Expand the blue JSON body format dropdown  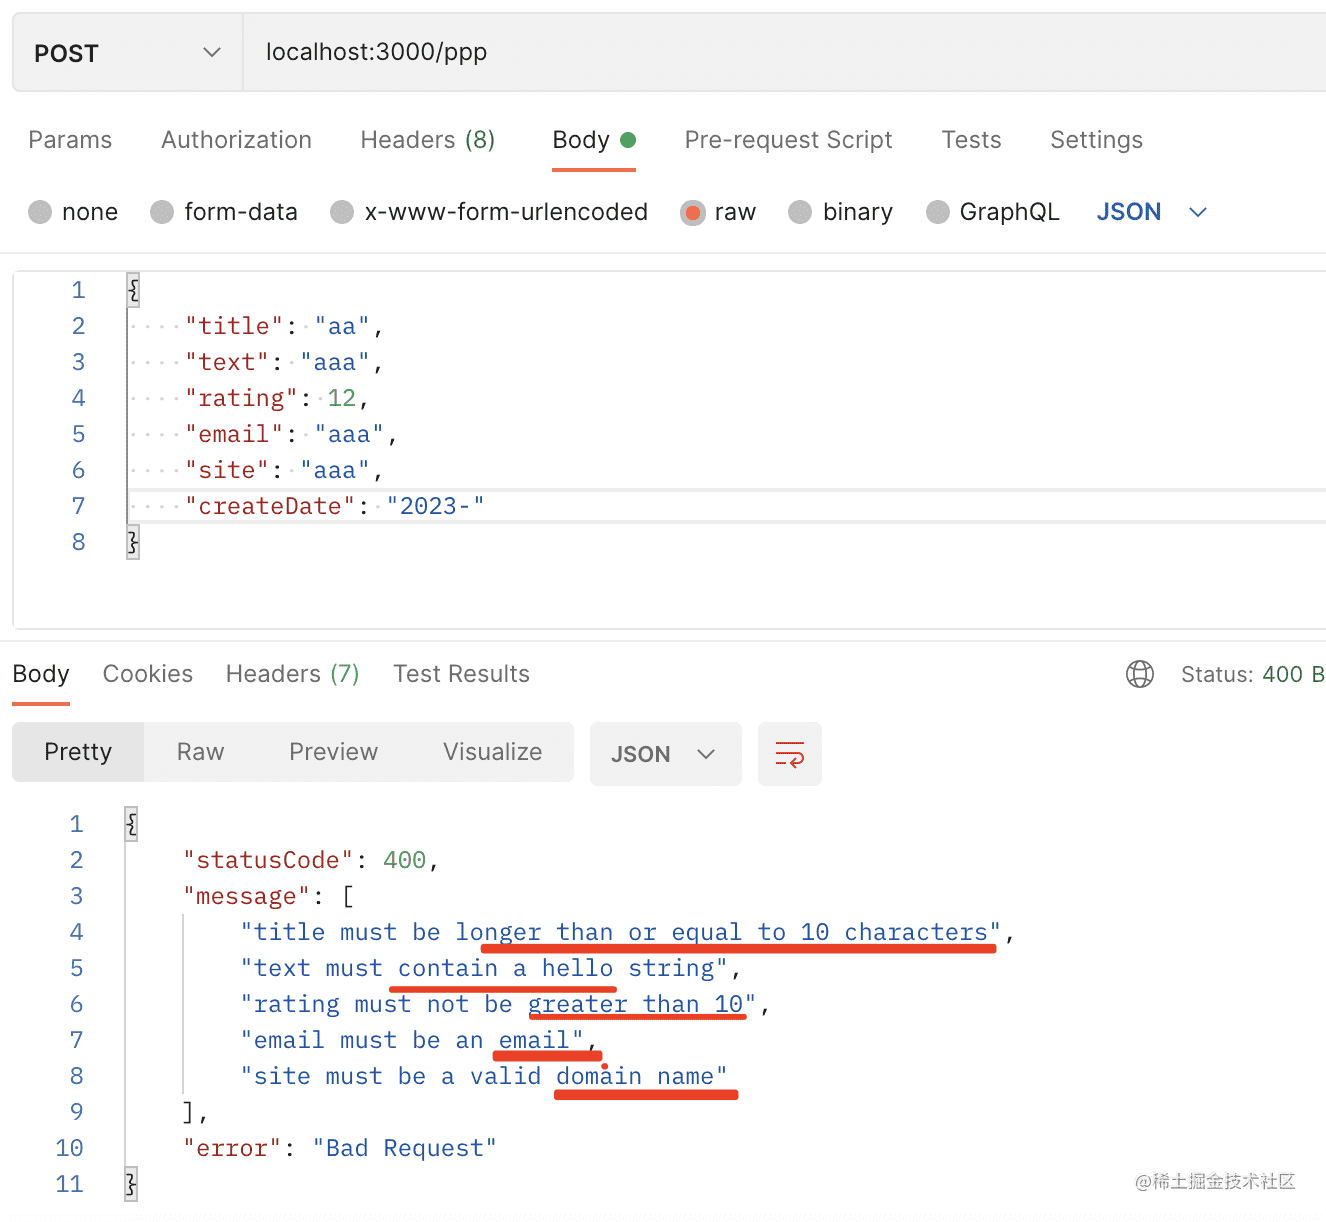coord(1151,212)
